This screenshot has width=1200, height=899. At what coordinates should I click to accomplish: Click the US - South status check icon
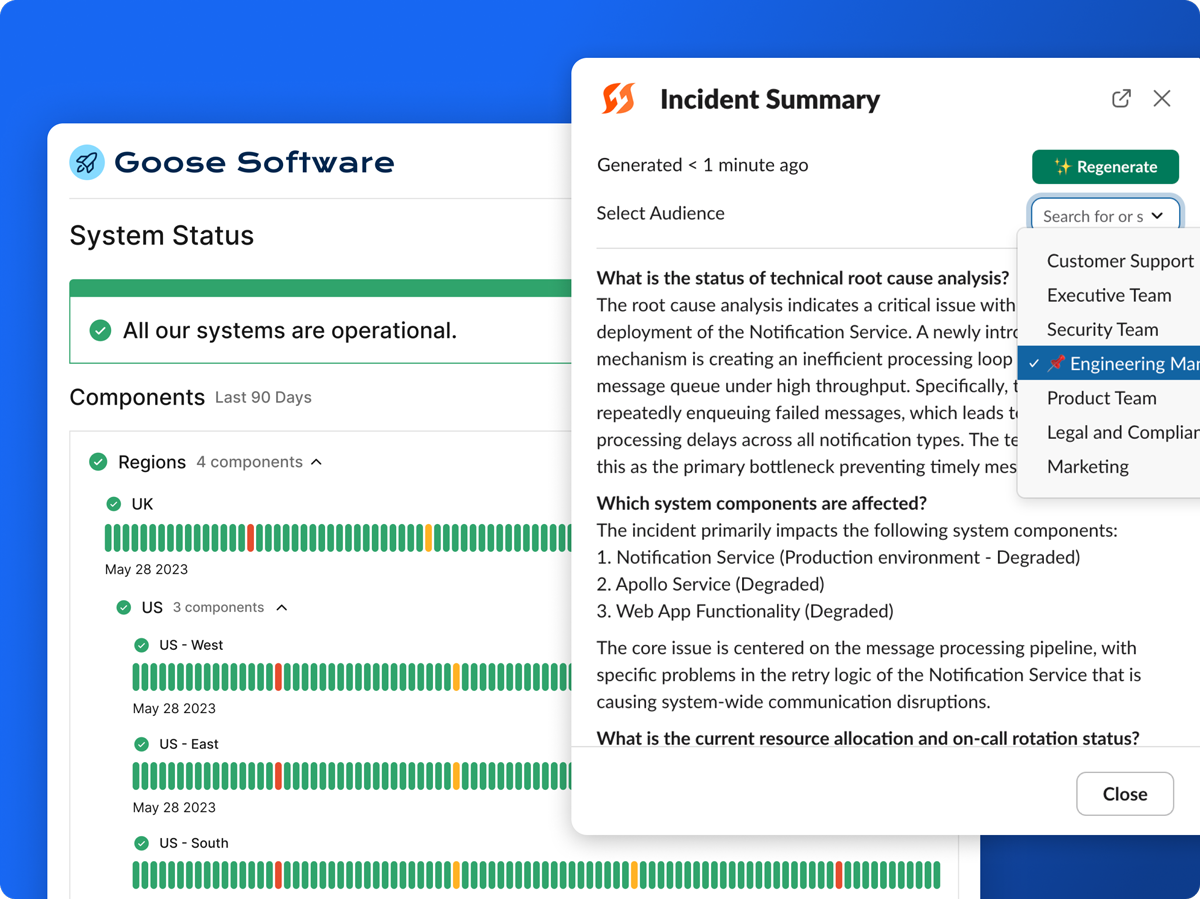pyautogui.click(x=141, y=843)
